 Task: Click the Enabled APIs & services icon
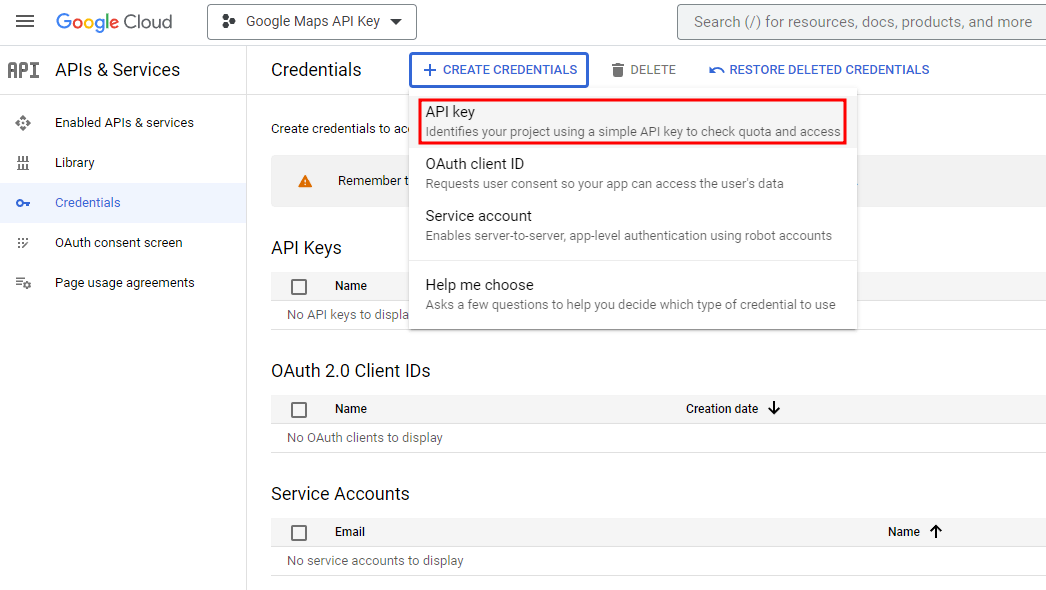coord(23,123)
